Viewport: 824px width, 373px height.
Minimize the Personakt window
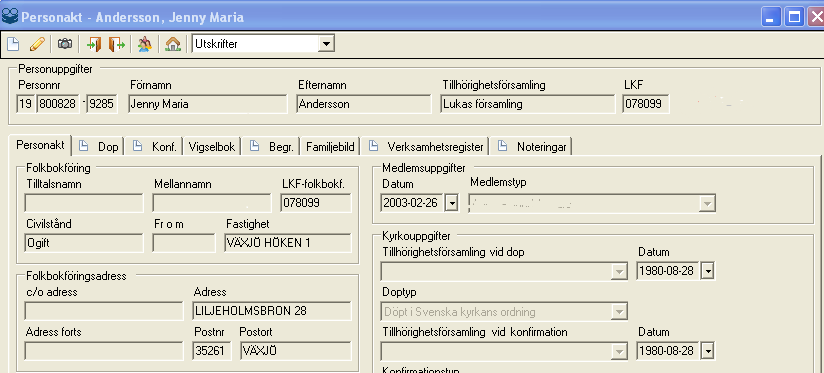(x=771, y=17)
